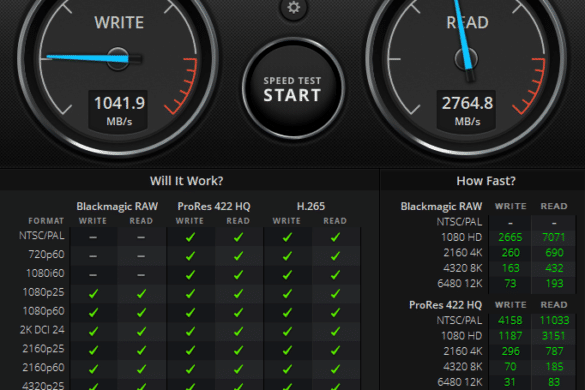Click 2K DCI 24 Blackmagic RAW read checkmark
This screenshot has height=390, width=585.
[141, 331]
